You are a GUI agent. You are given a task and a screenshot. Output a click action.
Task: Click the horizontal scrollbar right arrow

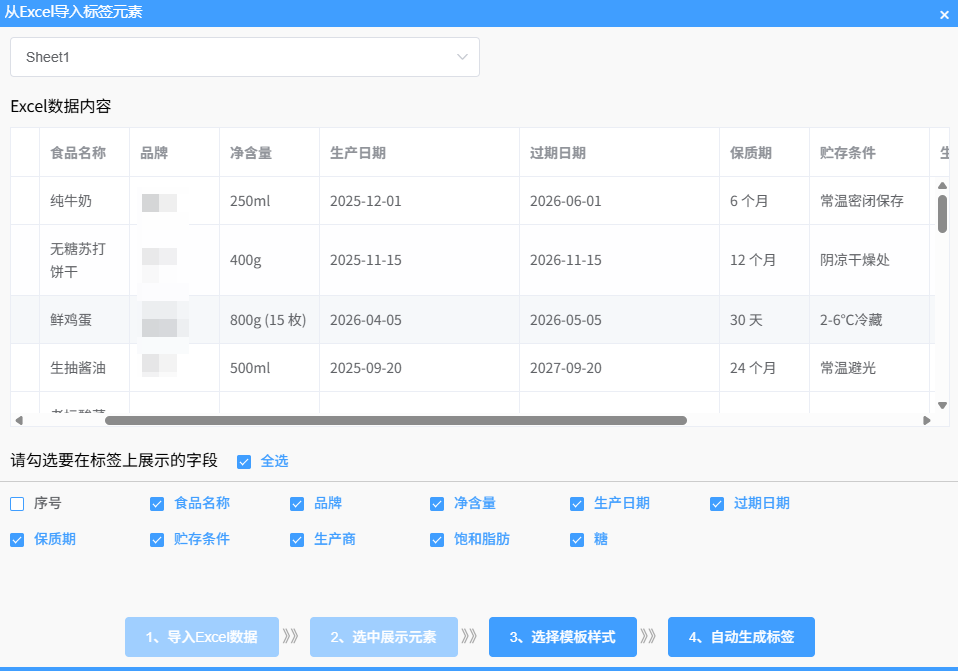tap(927, 420)
